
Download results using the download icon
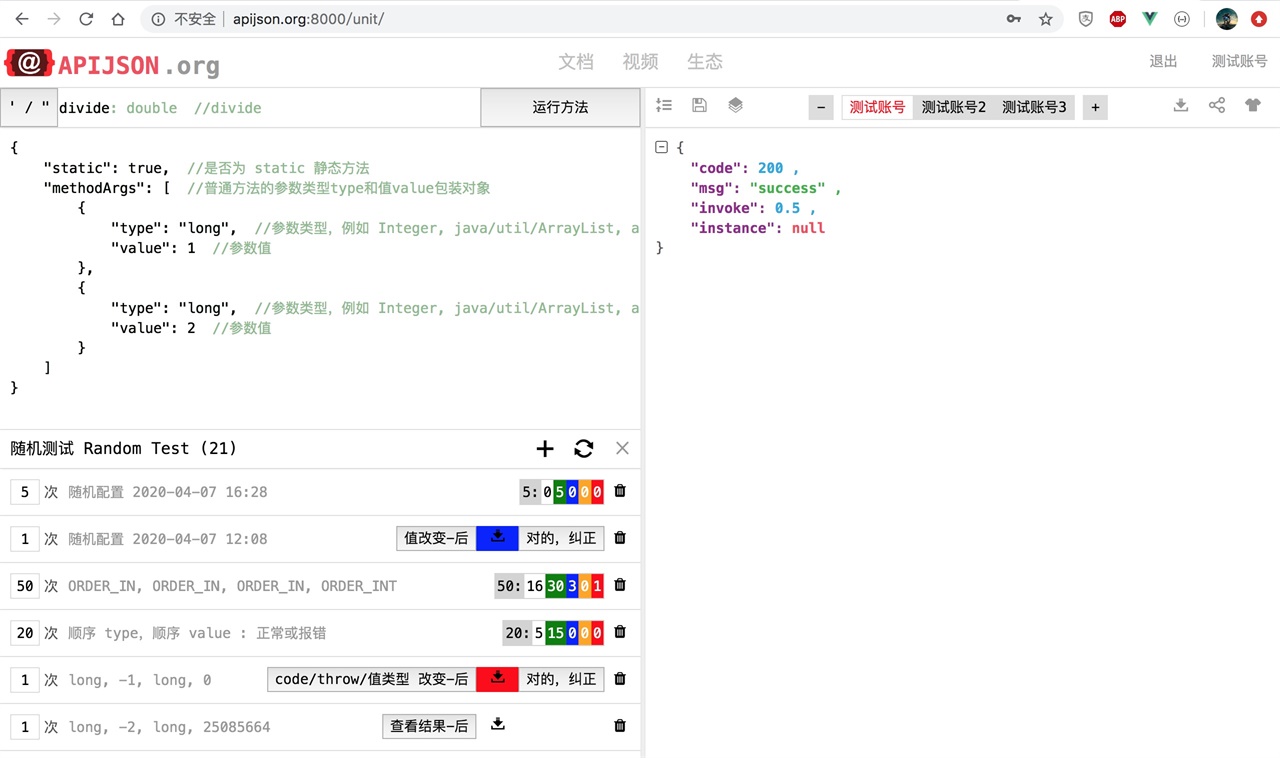pos(1180,105)
